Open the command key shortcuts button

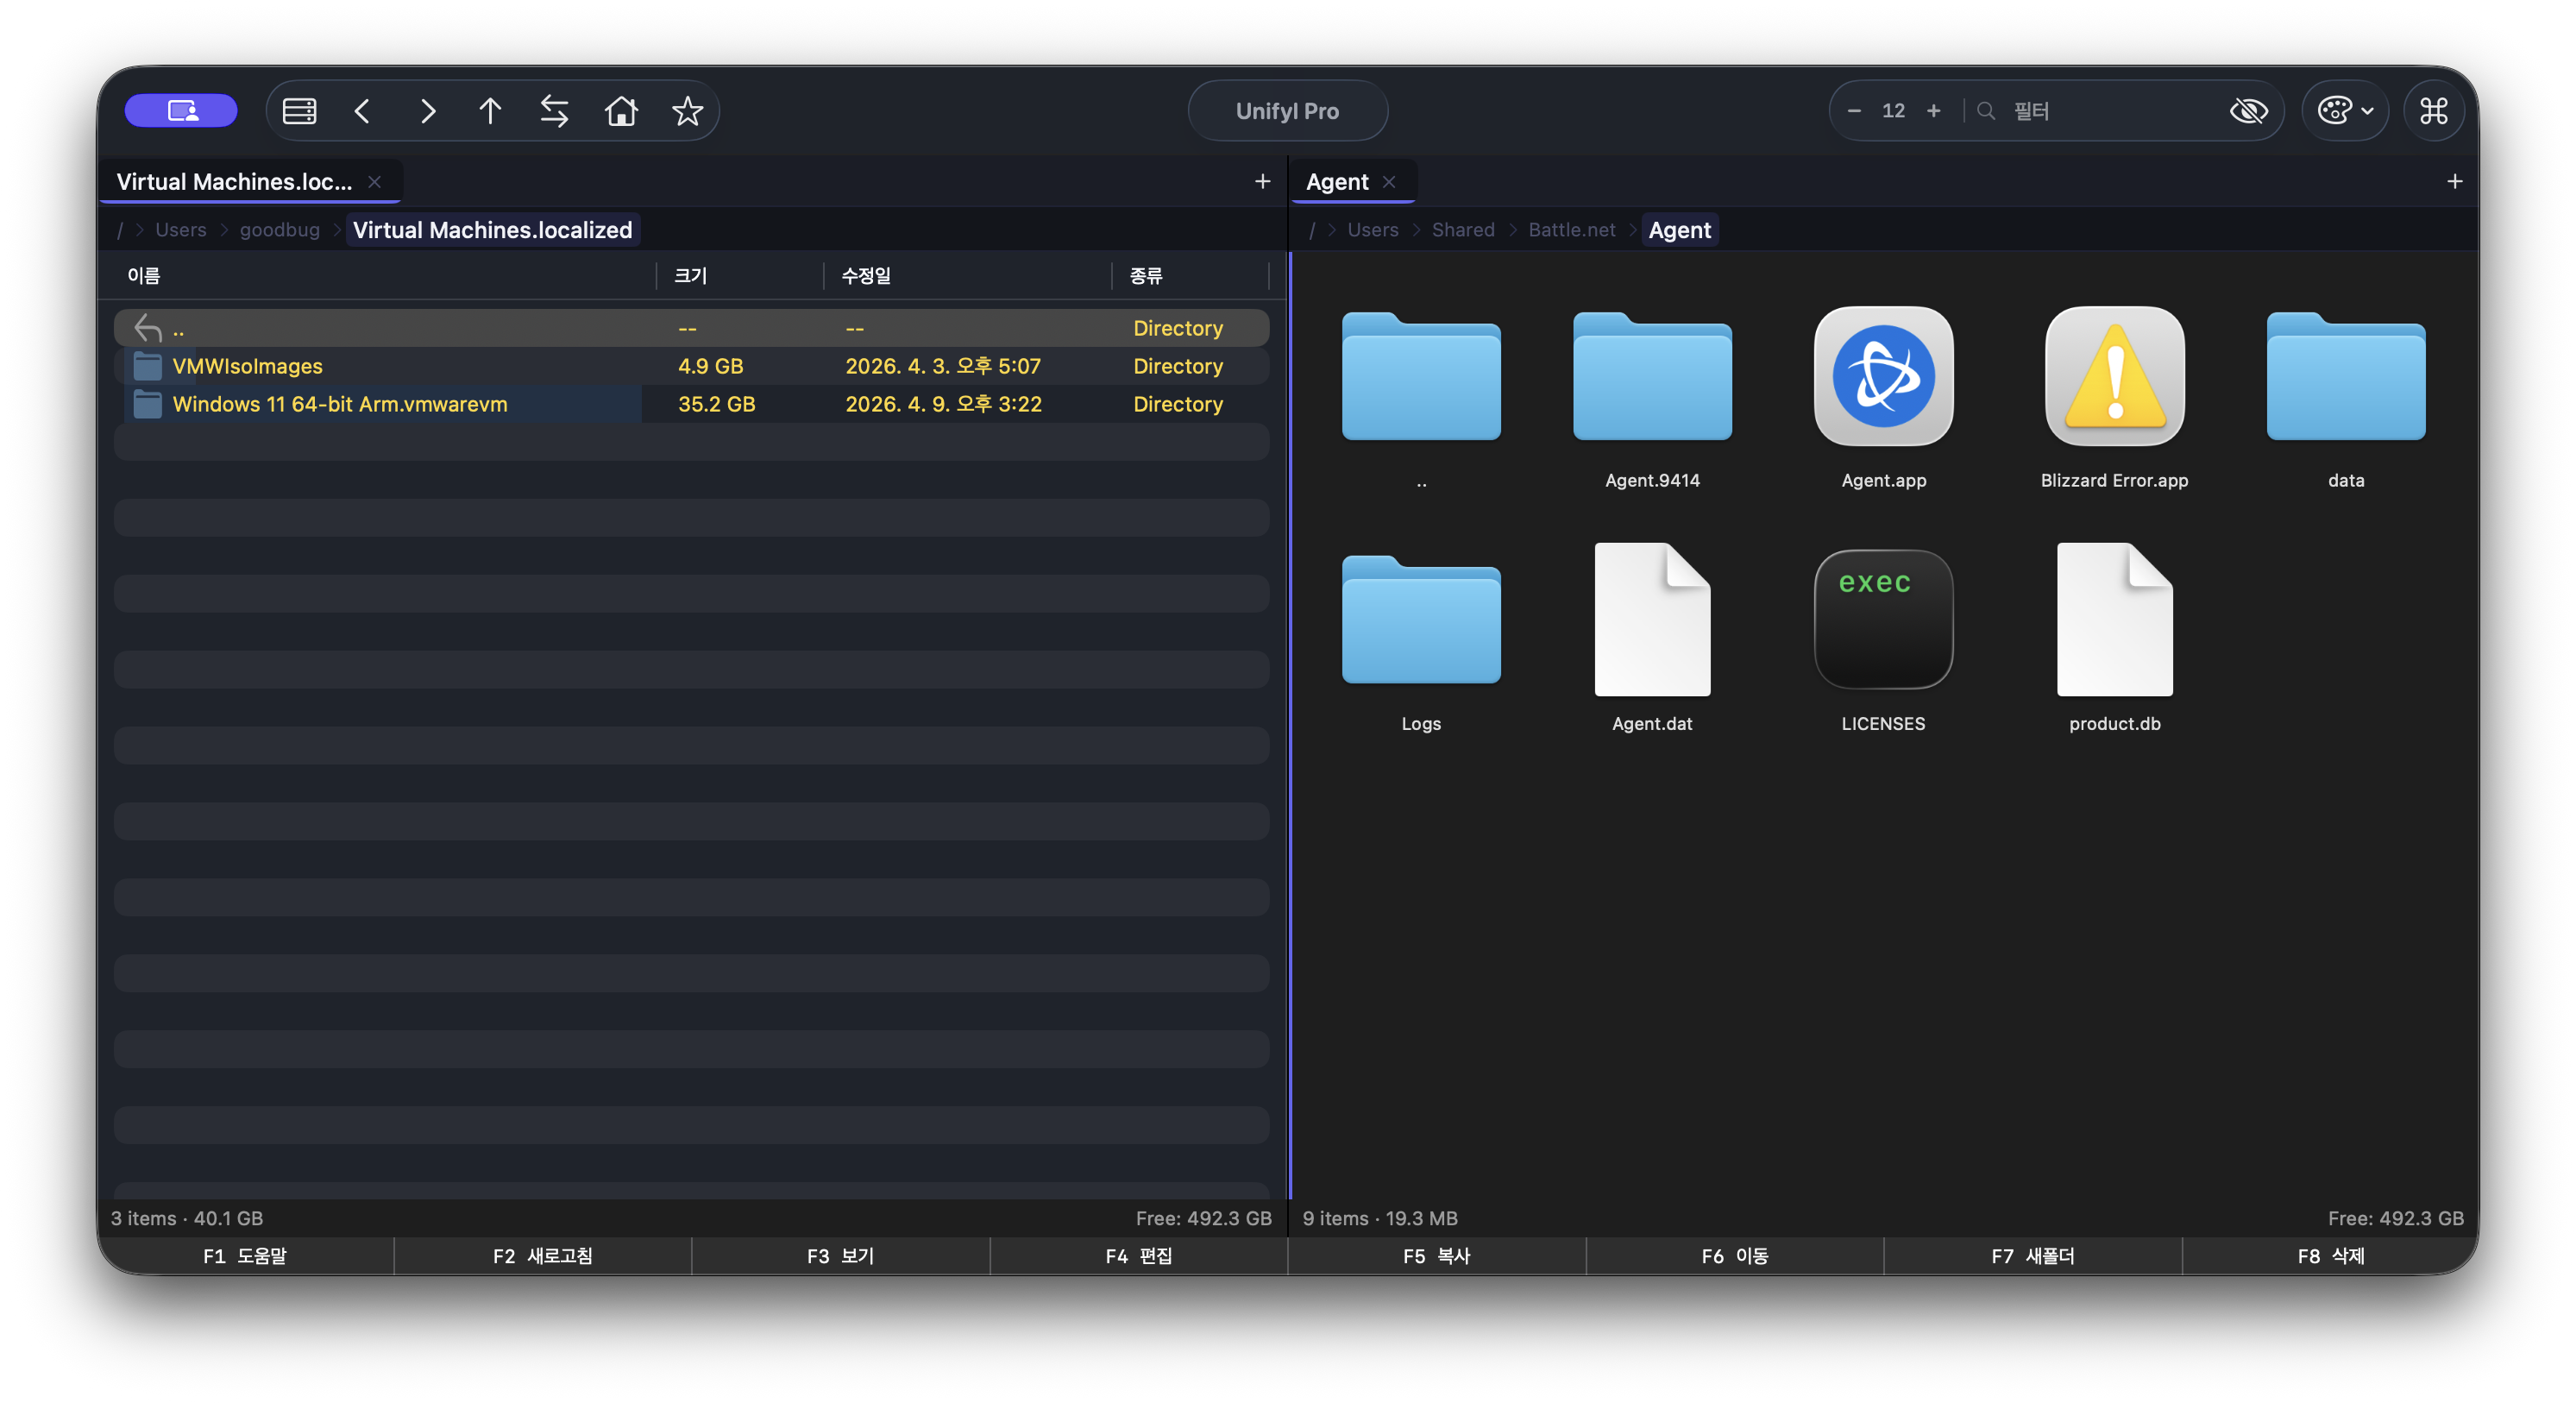click(2433, 111)
